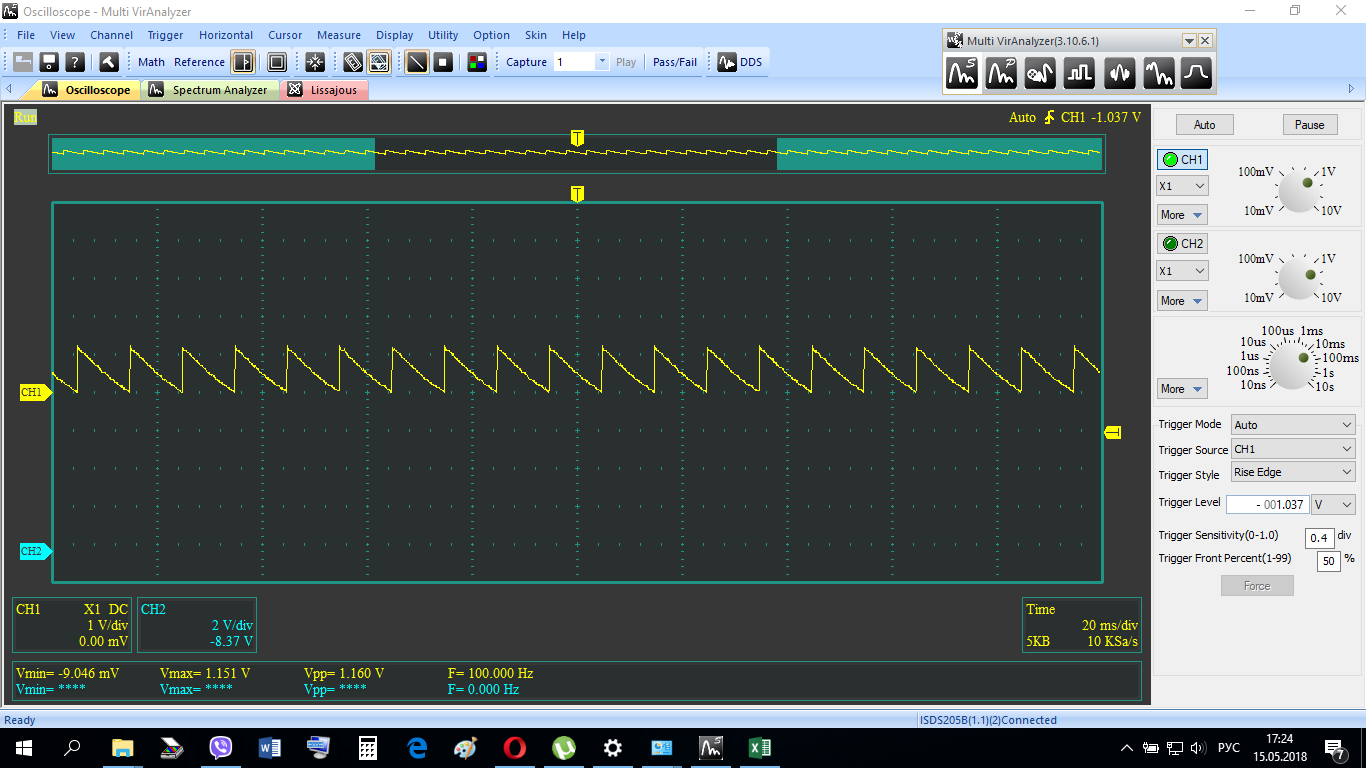The width and height of the screenshot is (1366, 768).
Task: Toggle CH1 channel on/off
Action: [1181, 159]
